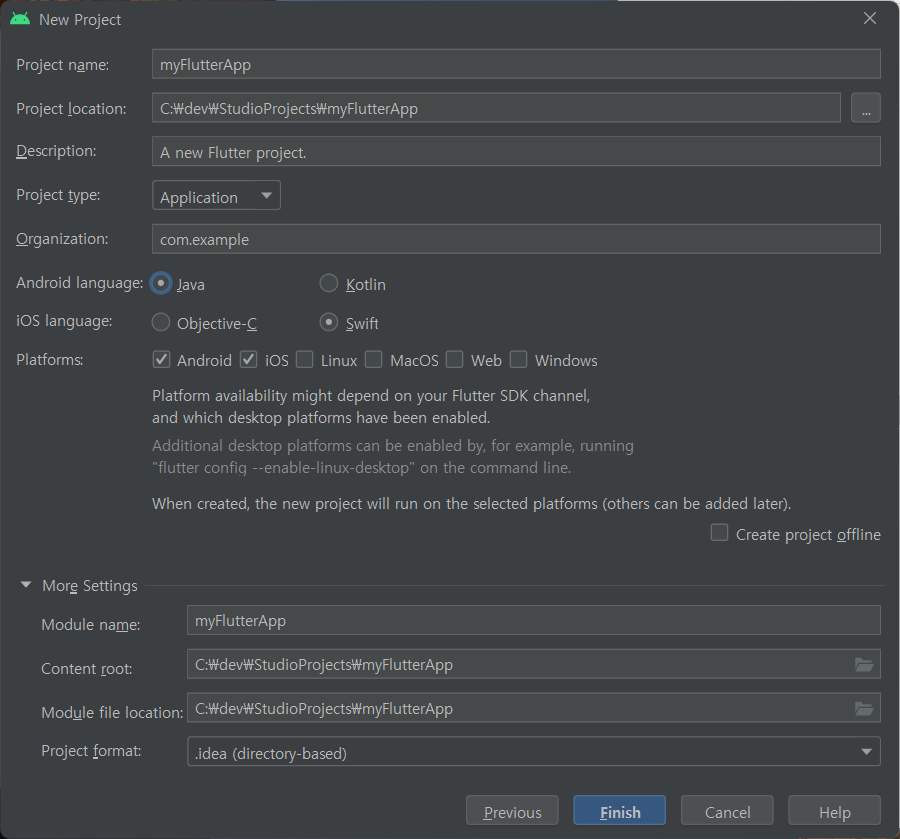
Task: Open the Module file location folder icon
Action: 864,709
